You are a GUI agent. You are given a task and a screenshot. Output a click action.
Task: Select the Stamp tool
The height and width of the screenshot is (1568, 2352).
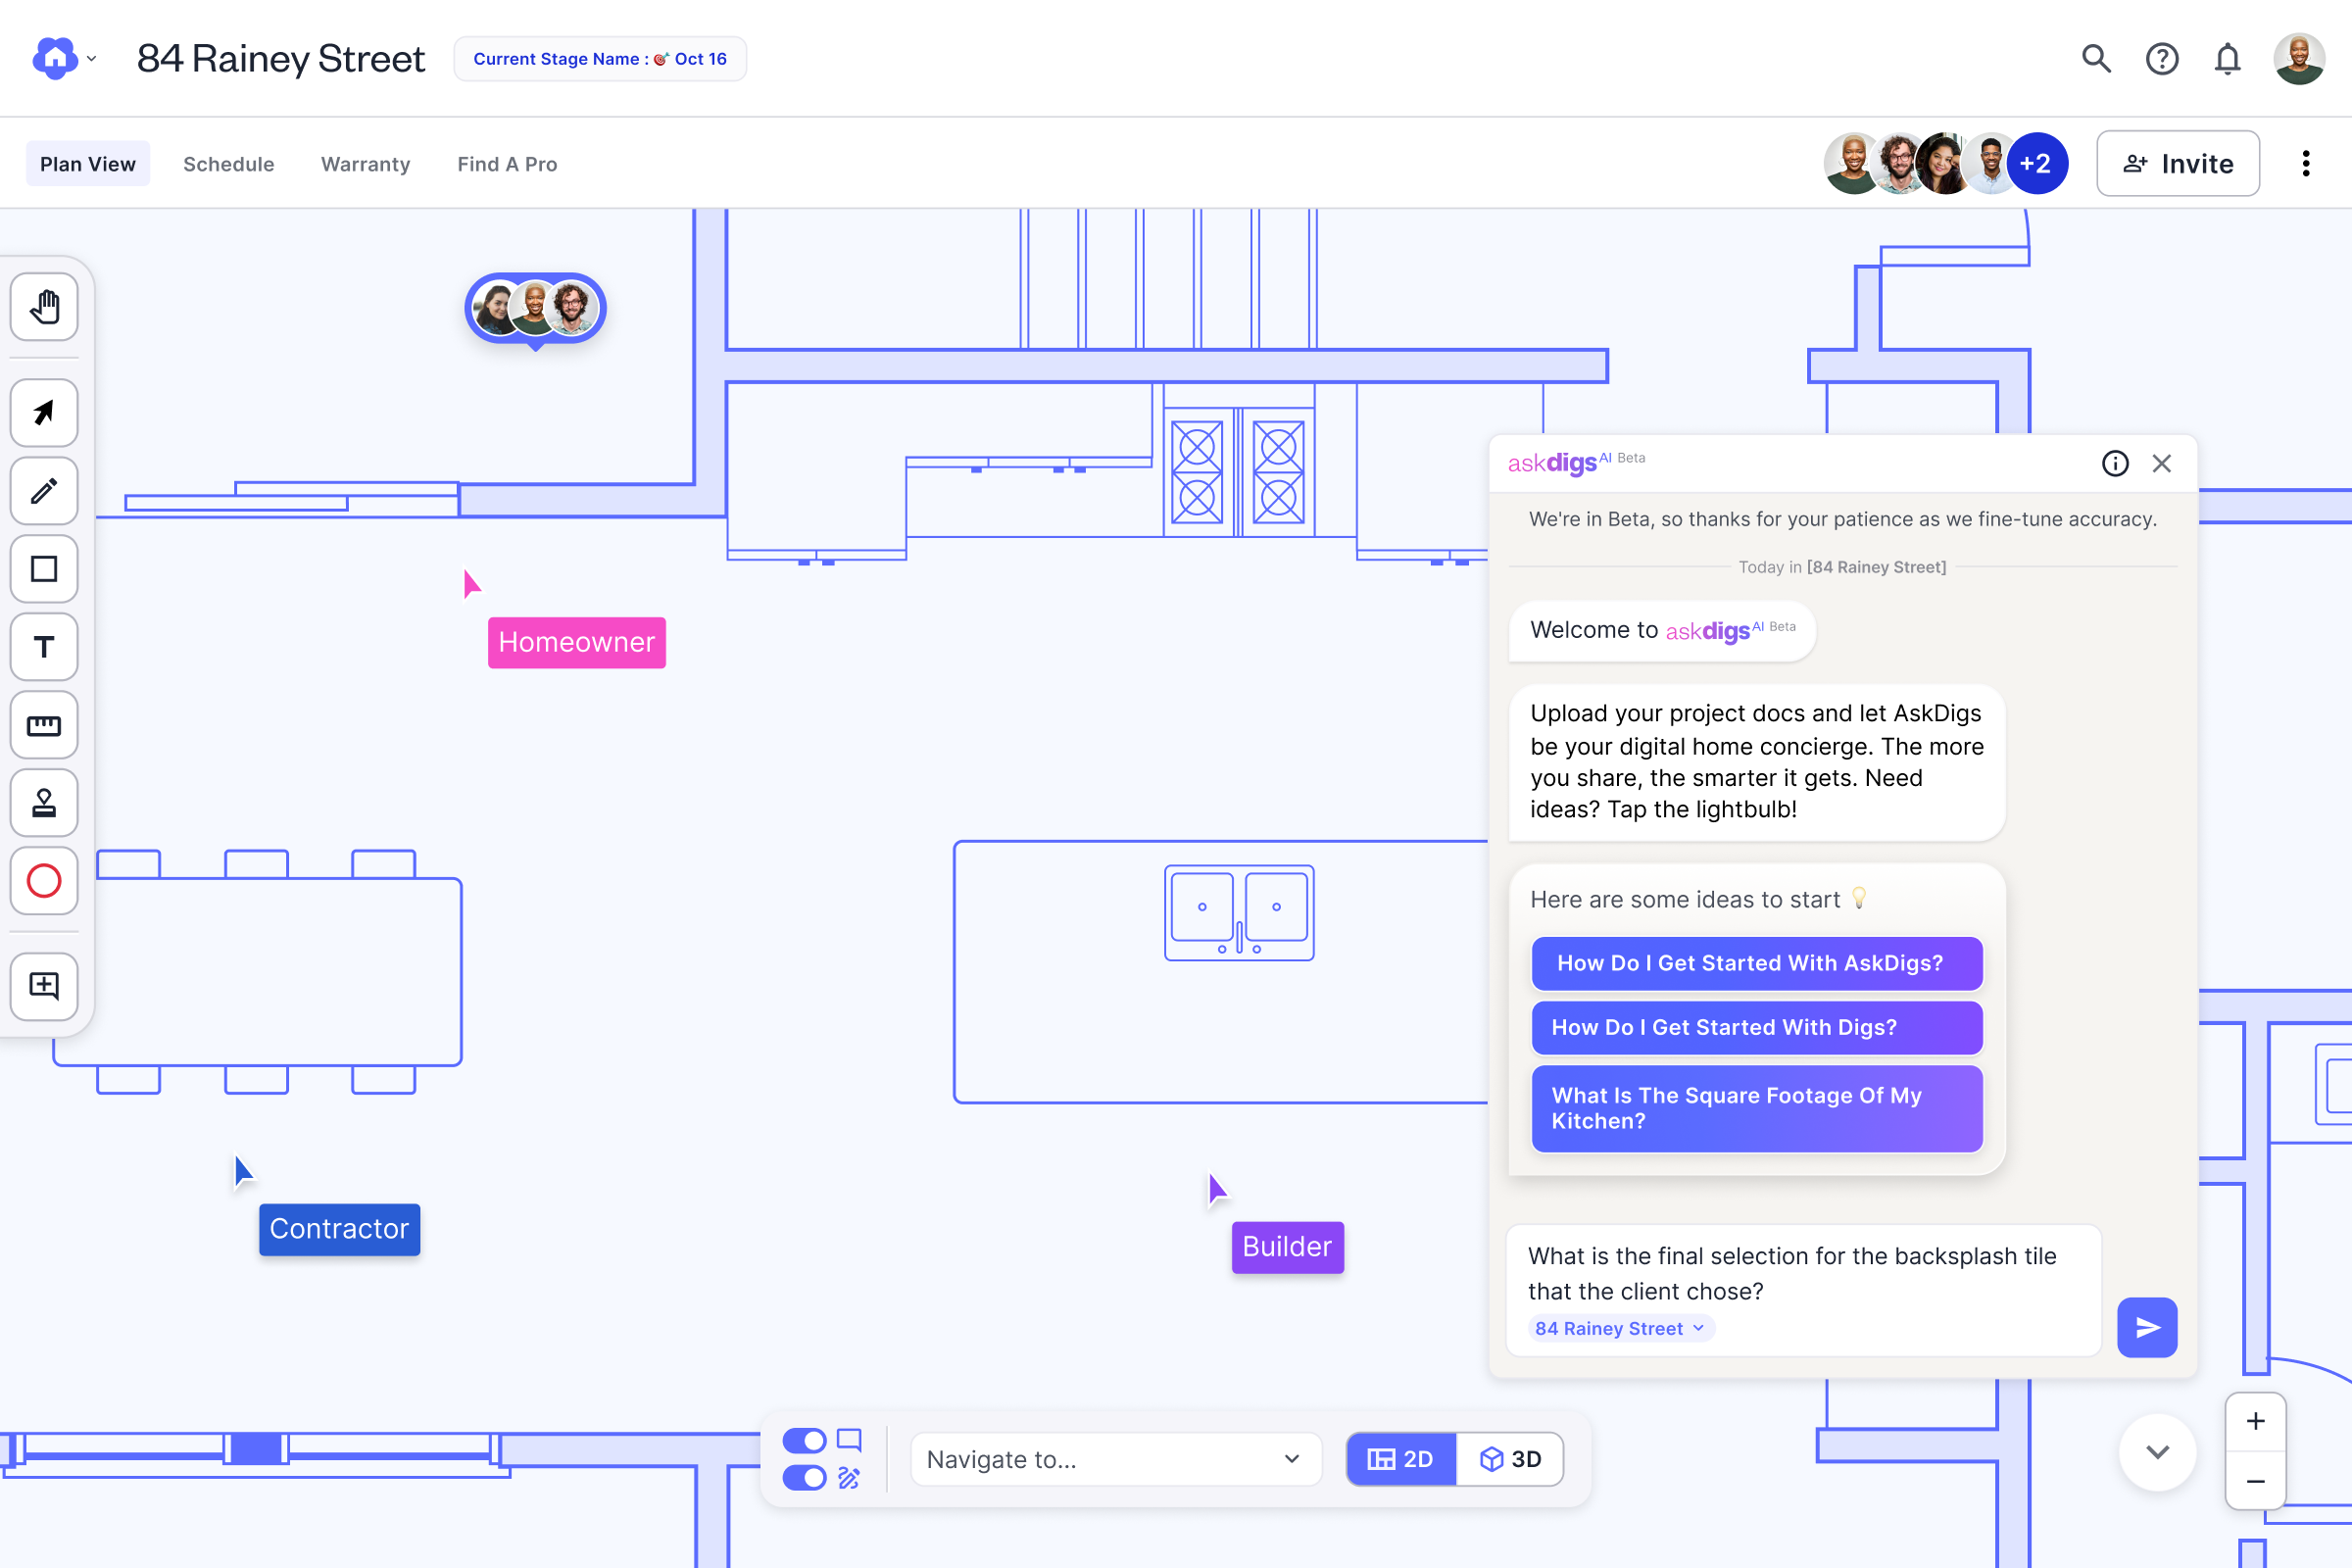[x=44, y=803]
